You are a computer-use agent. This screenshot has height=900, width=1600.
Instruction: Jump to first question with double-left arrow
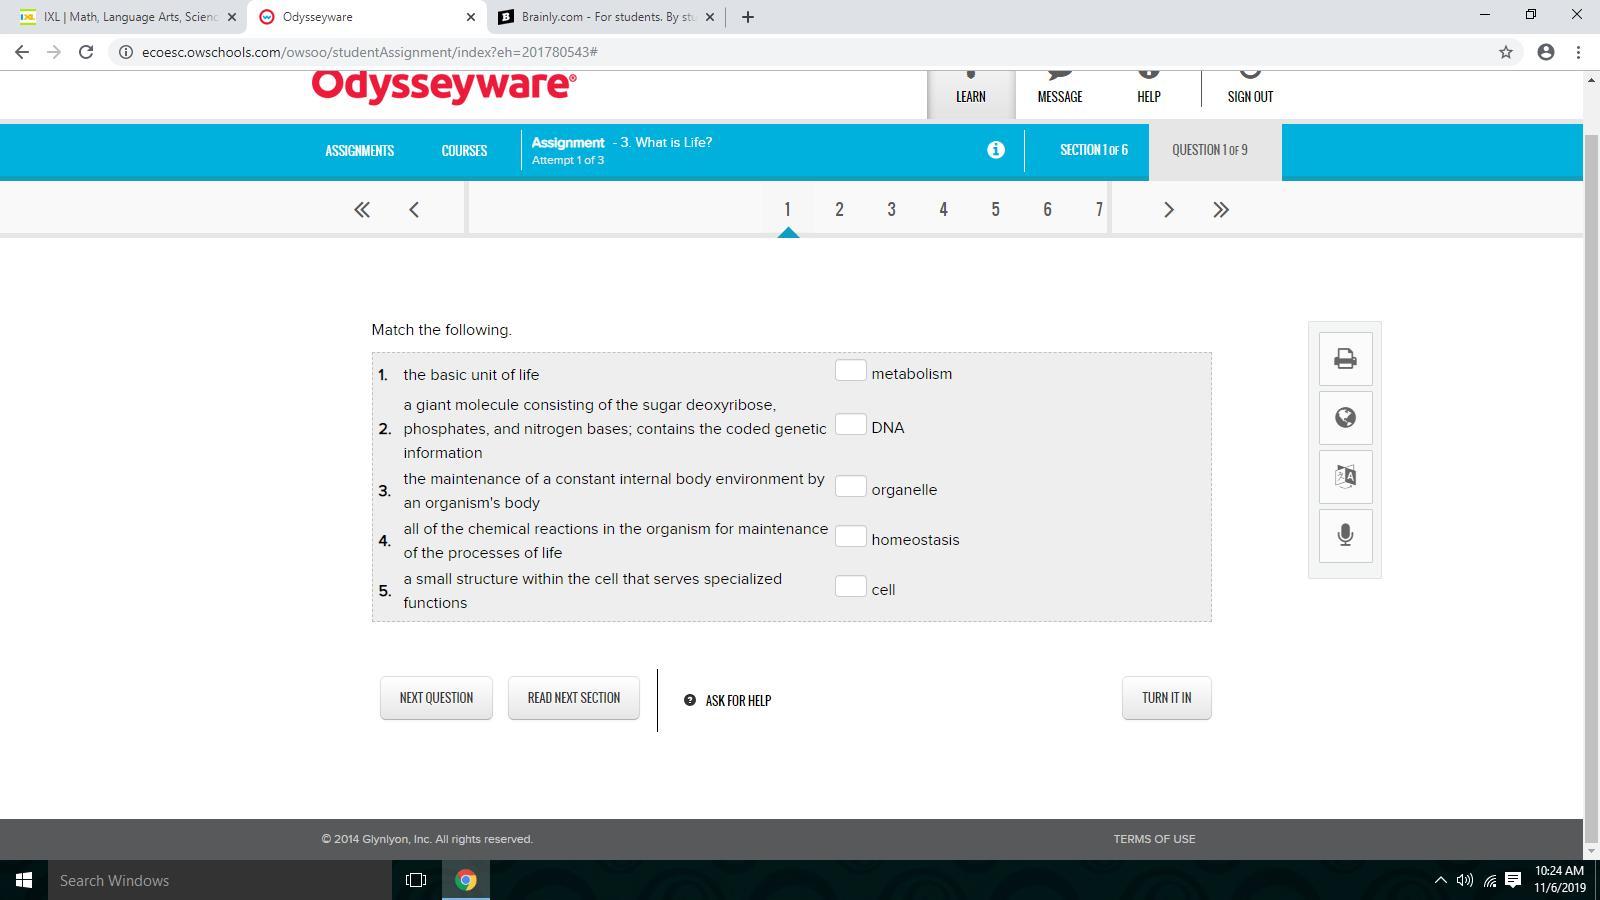(362, 210)
